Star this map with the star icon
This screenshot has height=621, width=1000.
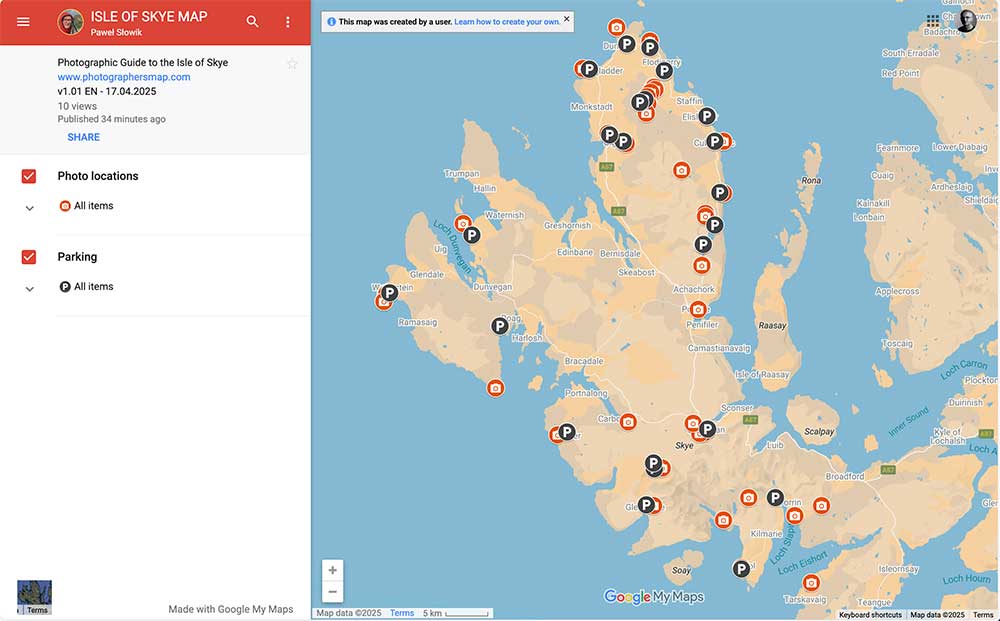tap(292, 64)
